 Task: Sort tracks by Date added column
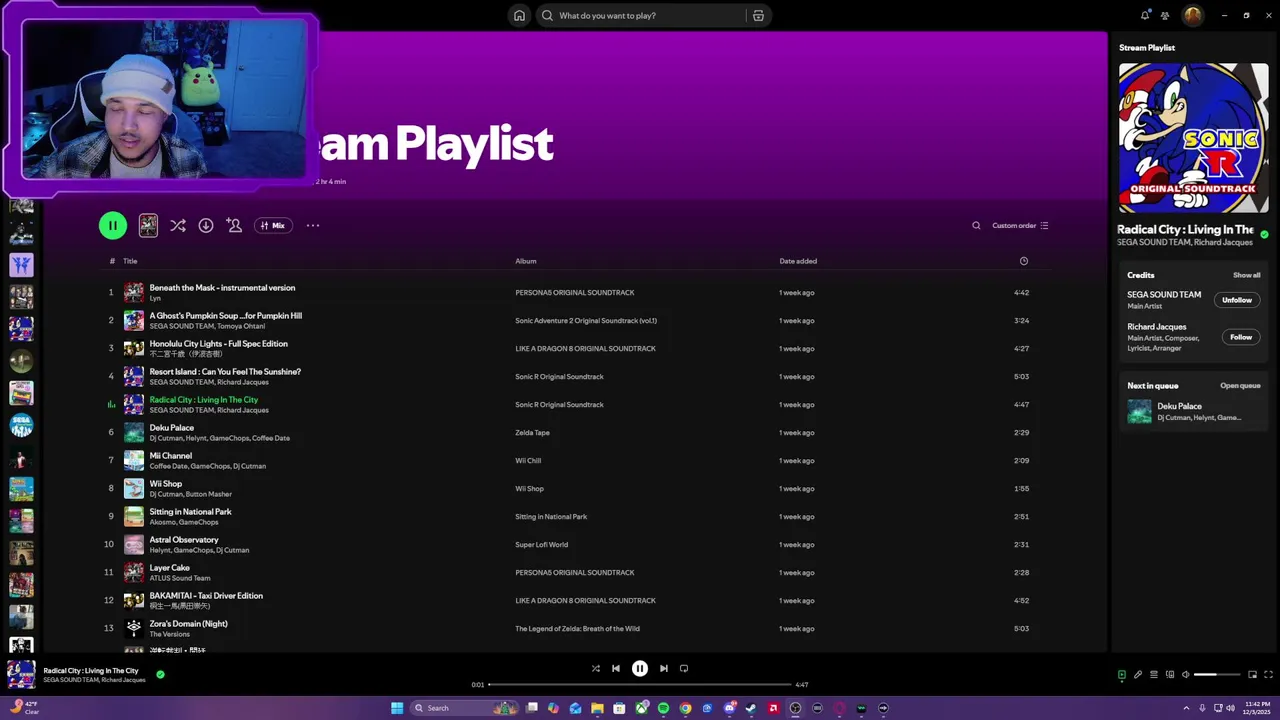tap(798, 261)
